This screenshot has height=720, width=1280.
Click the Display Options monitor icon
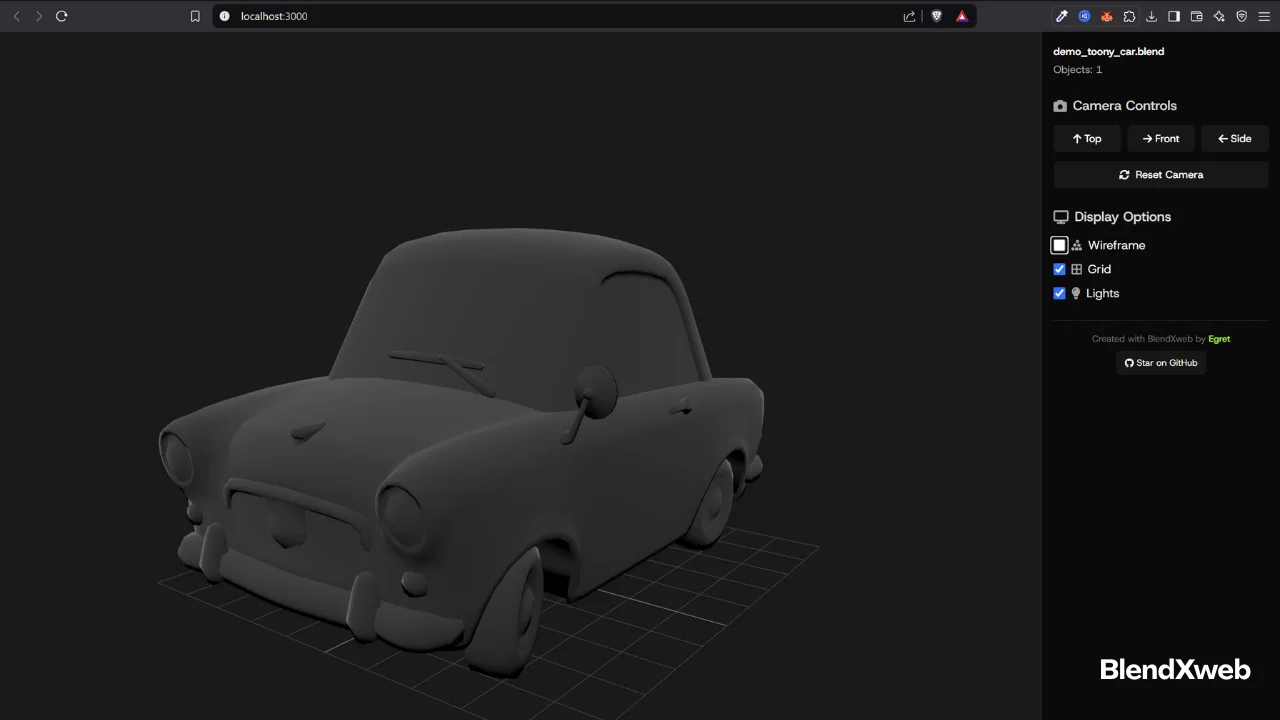[x=1061, y=216]
